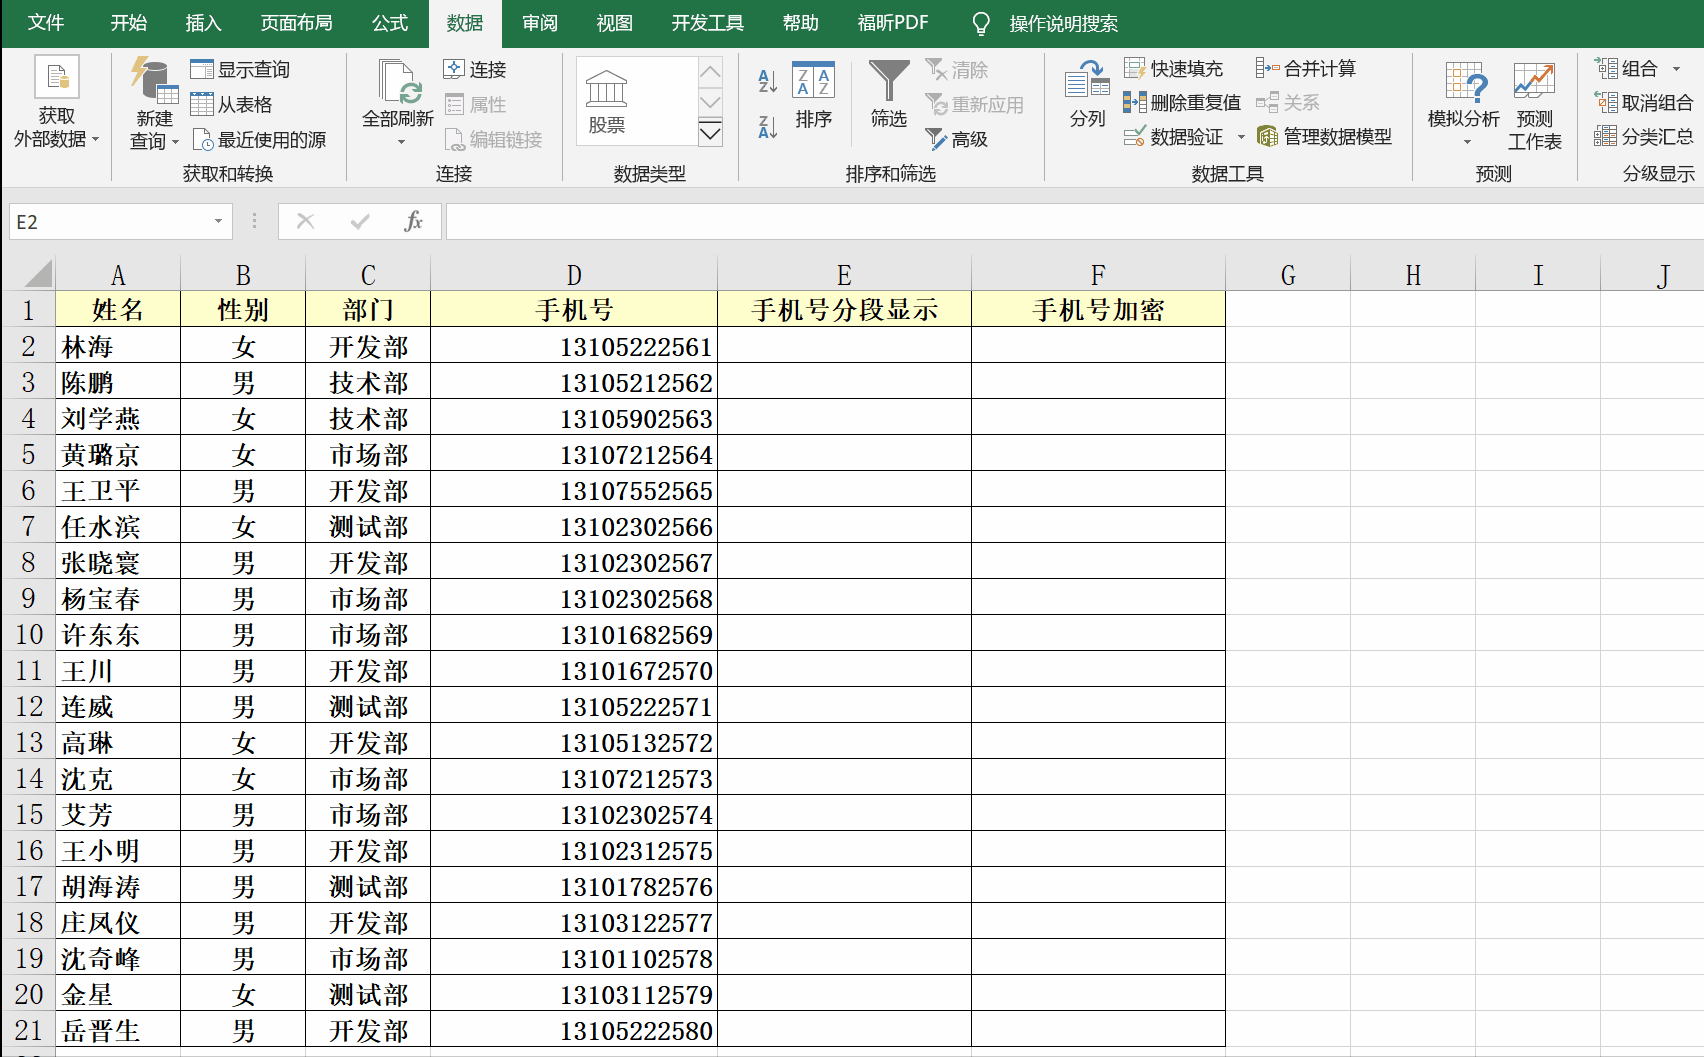The height and width of the screenshot is (1057, 1704).
Task: Open the File (文件) tab
Action: 46,23
